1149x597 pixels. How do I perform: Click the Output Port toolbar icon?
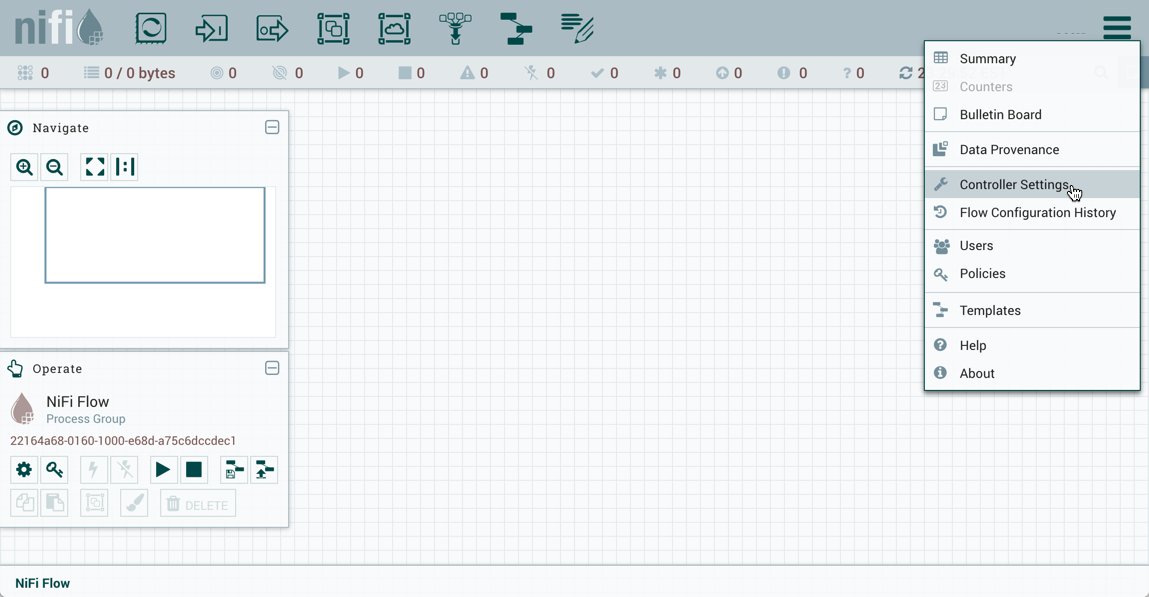tap(272, 28)
